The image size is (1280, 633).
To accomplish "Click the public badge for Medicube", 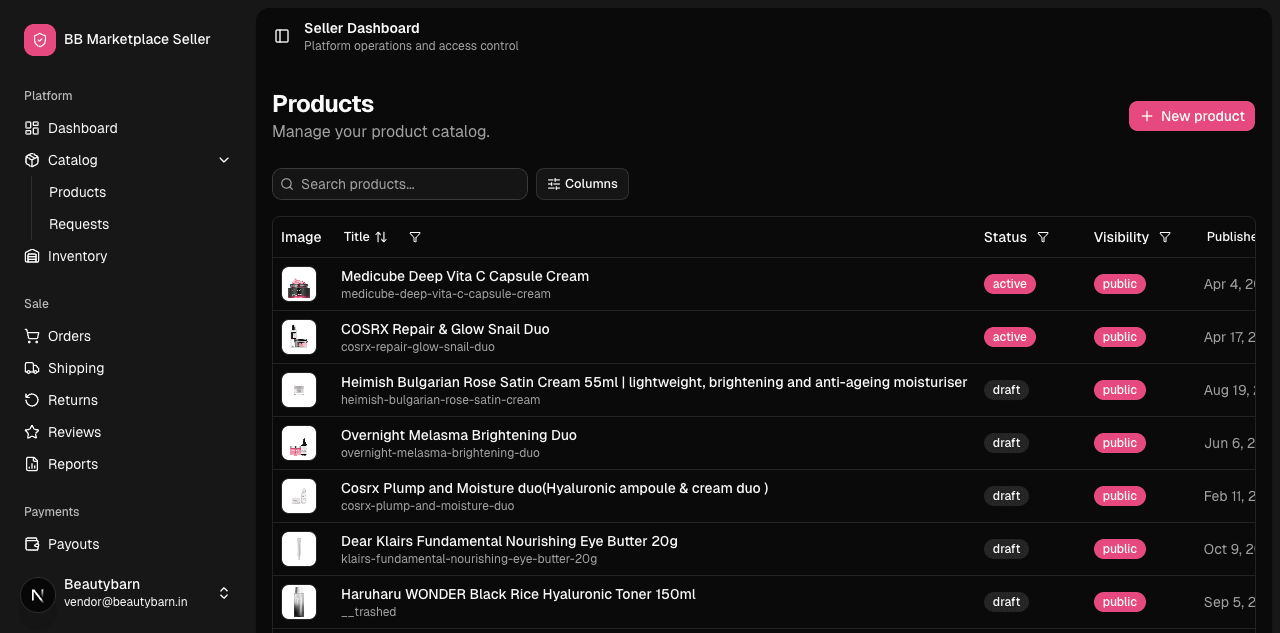I will (x=1120, y=284).
